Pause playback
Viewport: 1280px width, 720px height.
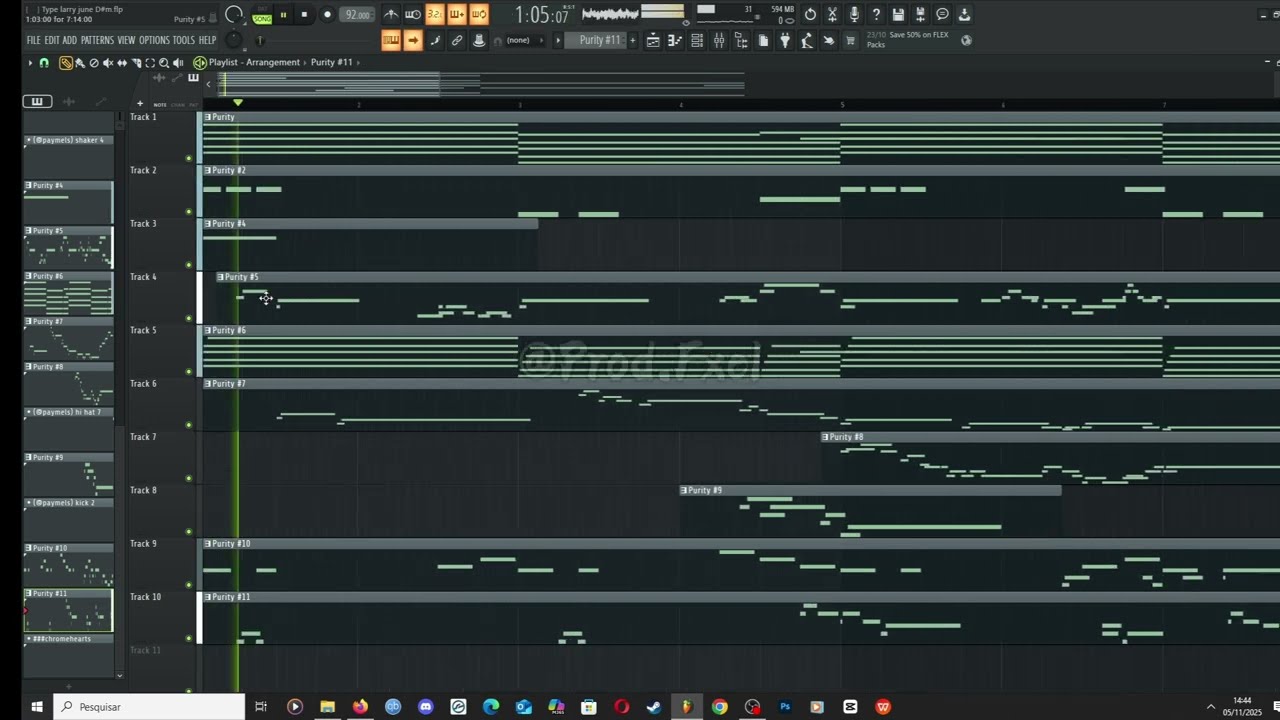click(x=283, y=15)
